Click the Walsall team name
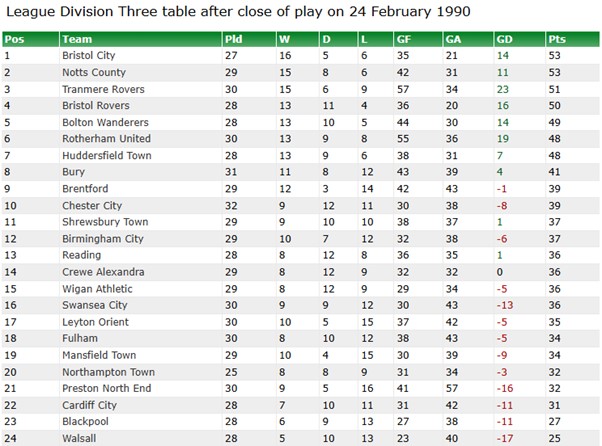The height and width of the screenshot is (446, 602). tap(79, 438)
